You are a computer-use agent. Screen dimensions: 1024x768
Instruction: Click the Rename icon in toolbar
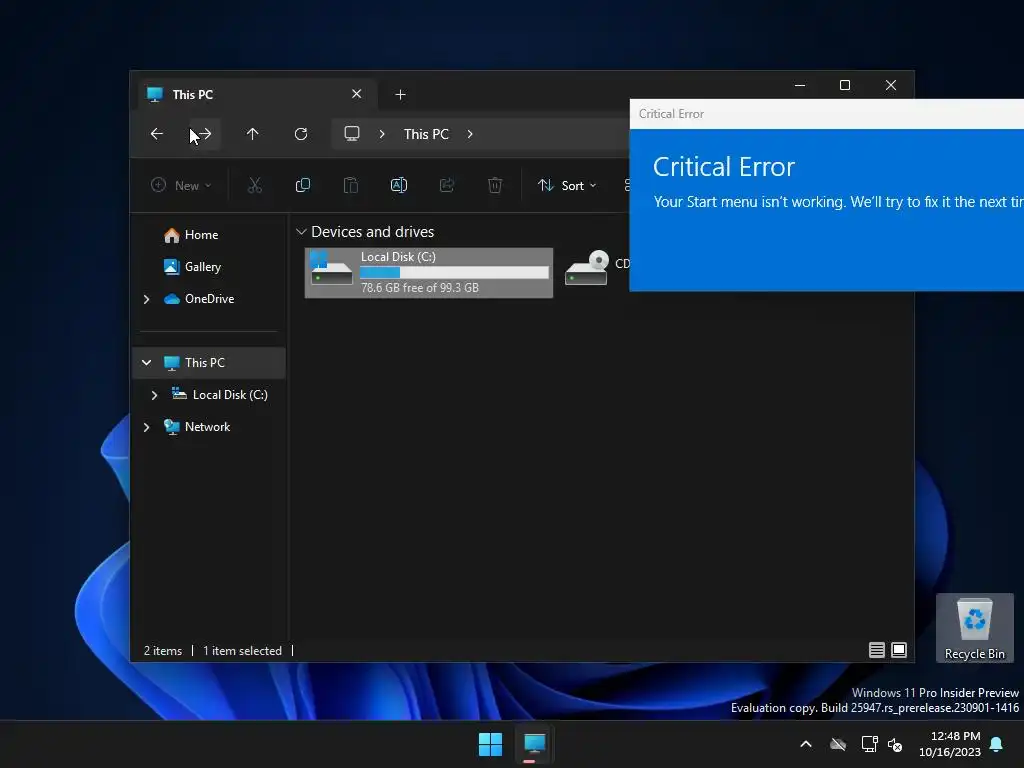pos(399,185)
